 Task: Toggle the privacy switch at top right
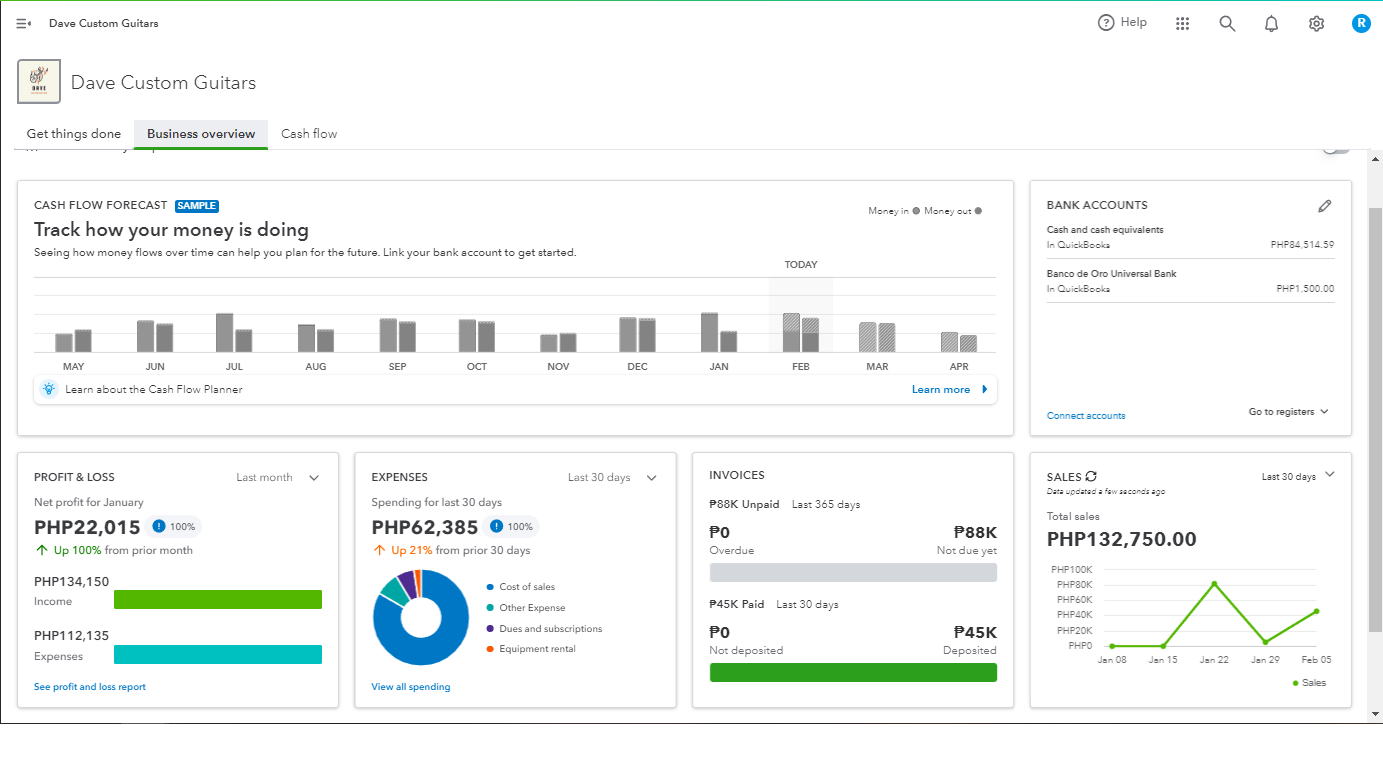[x=1336, y=150]
